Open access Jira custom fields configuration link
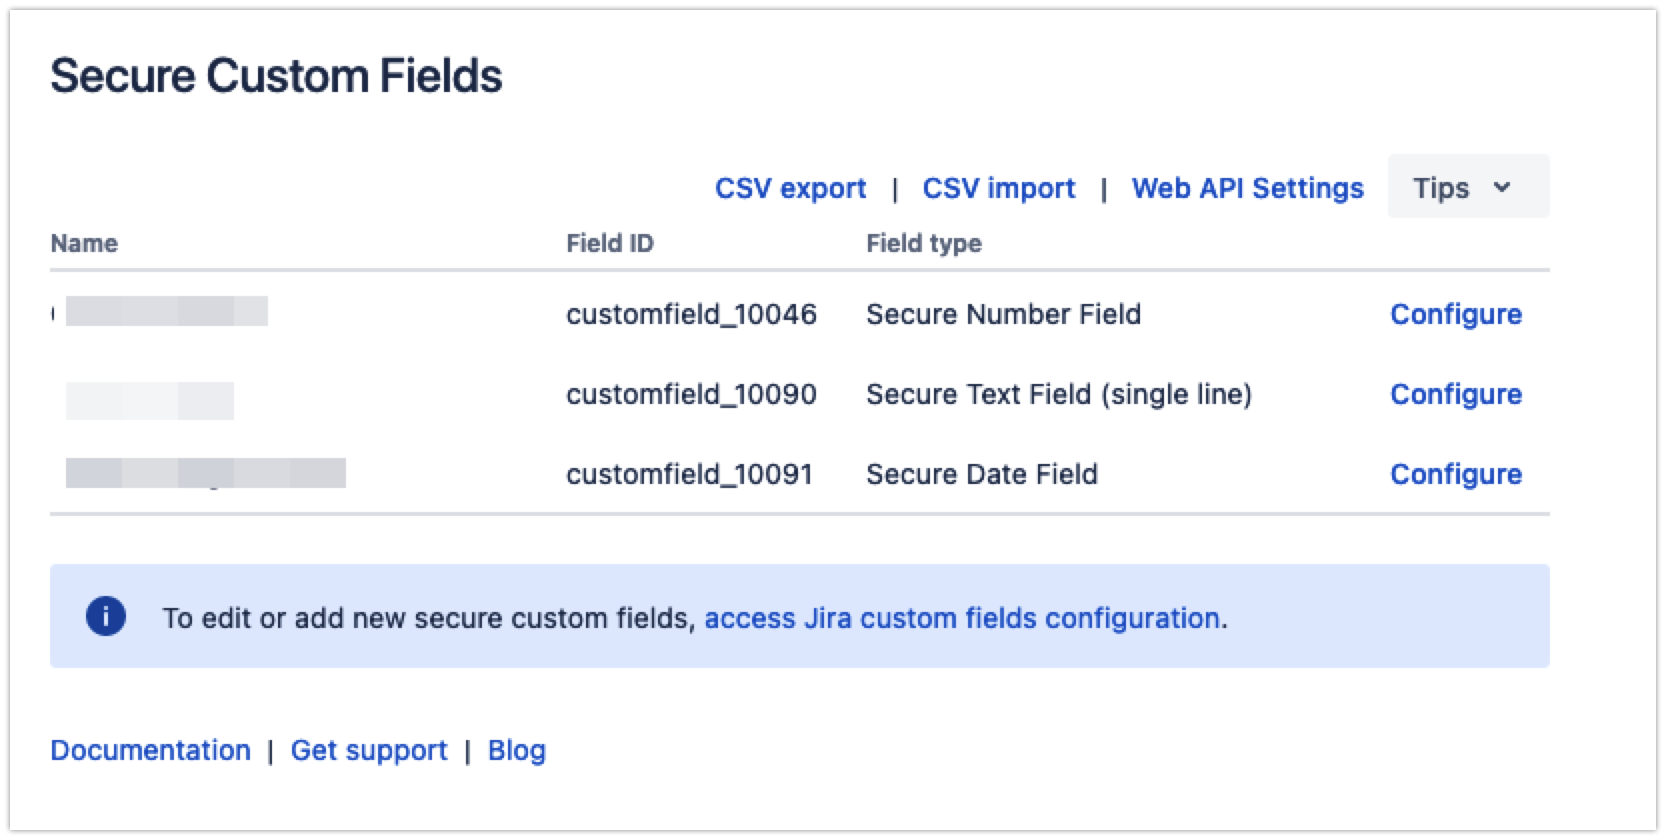The width and height of the screenshot is (1666, 840). tap(961, 618)
